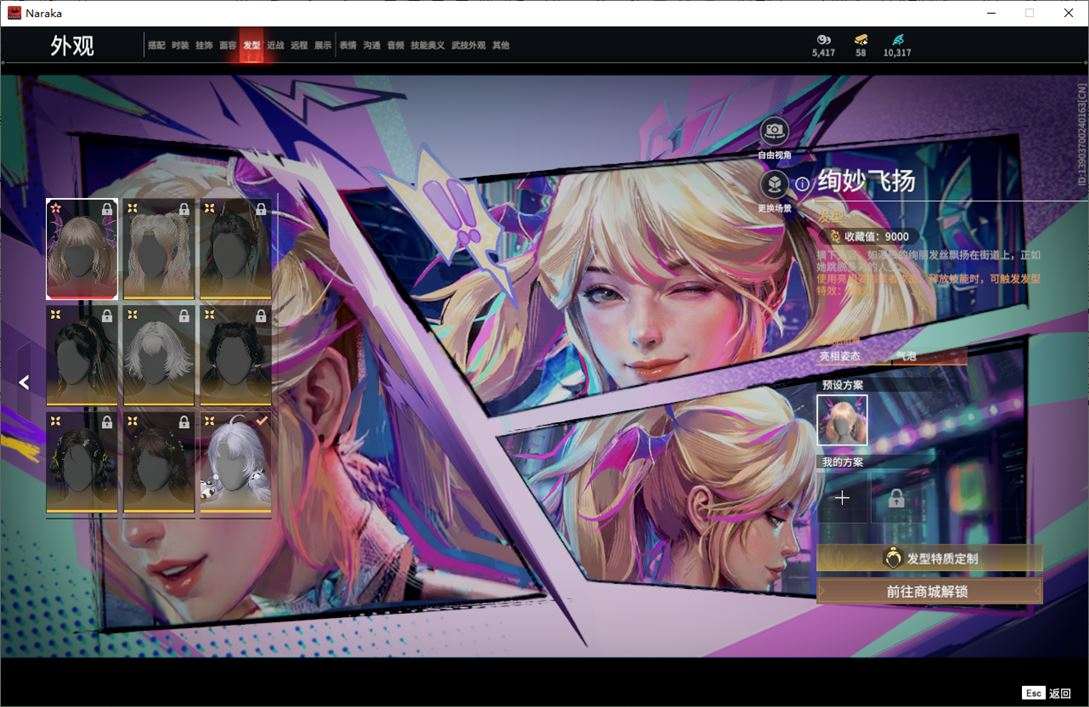Click the Naraka window title bar icon
This screenshot has height=707, width=1089.
15,13
